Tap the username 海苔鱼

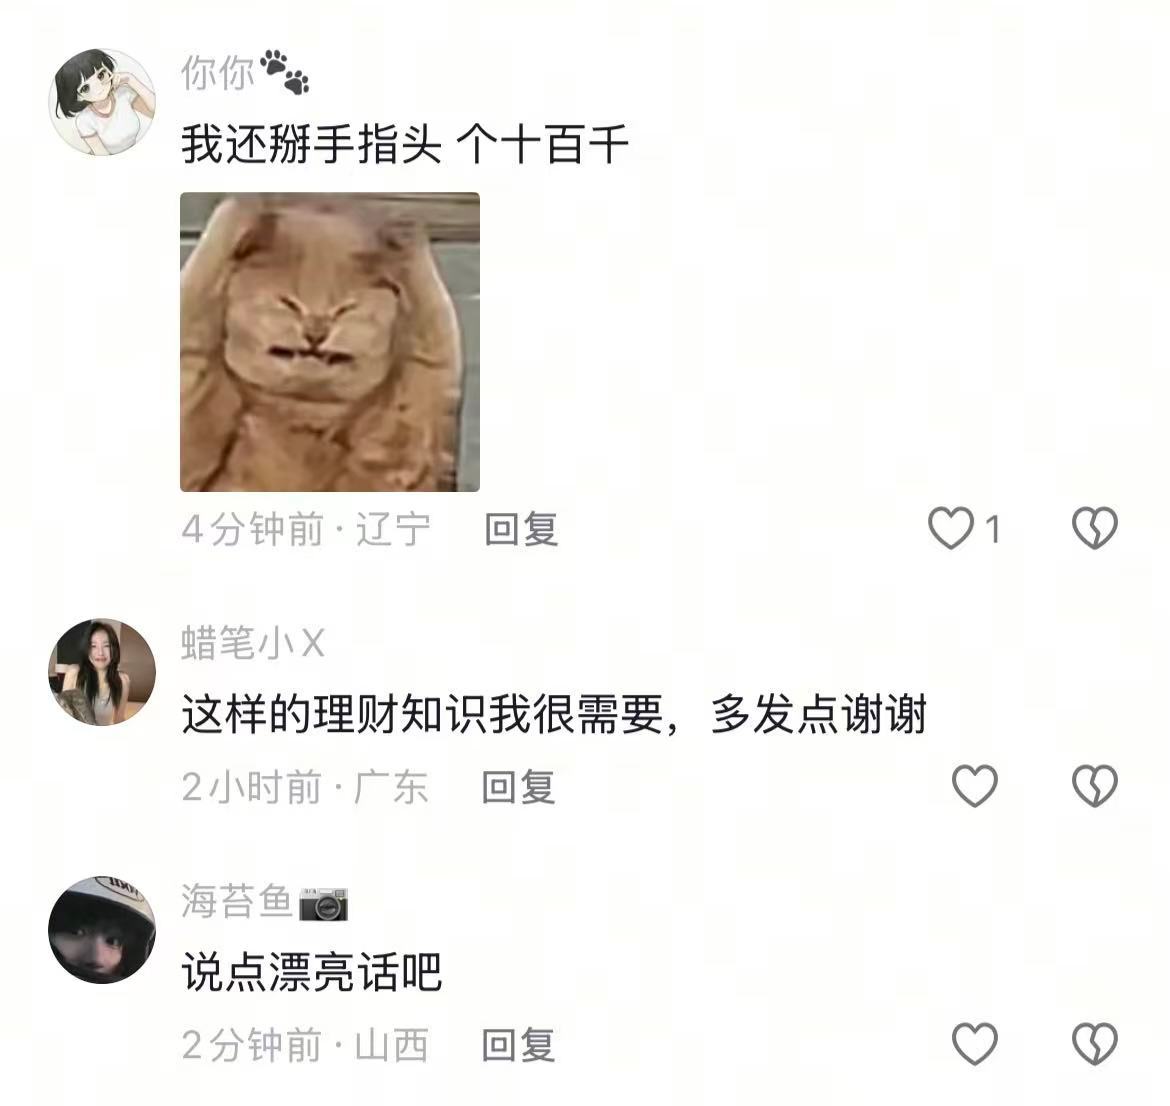point(237,900)
